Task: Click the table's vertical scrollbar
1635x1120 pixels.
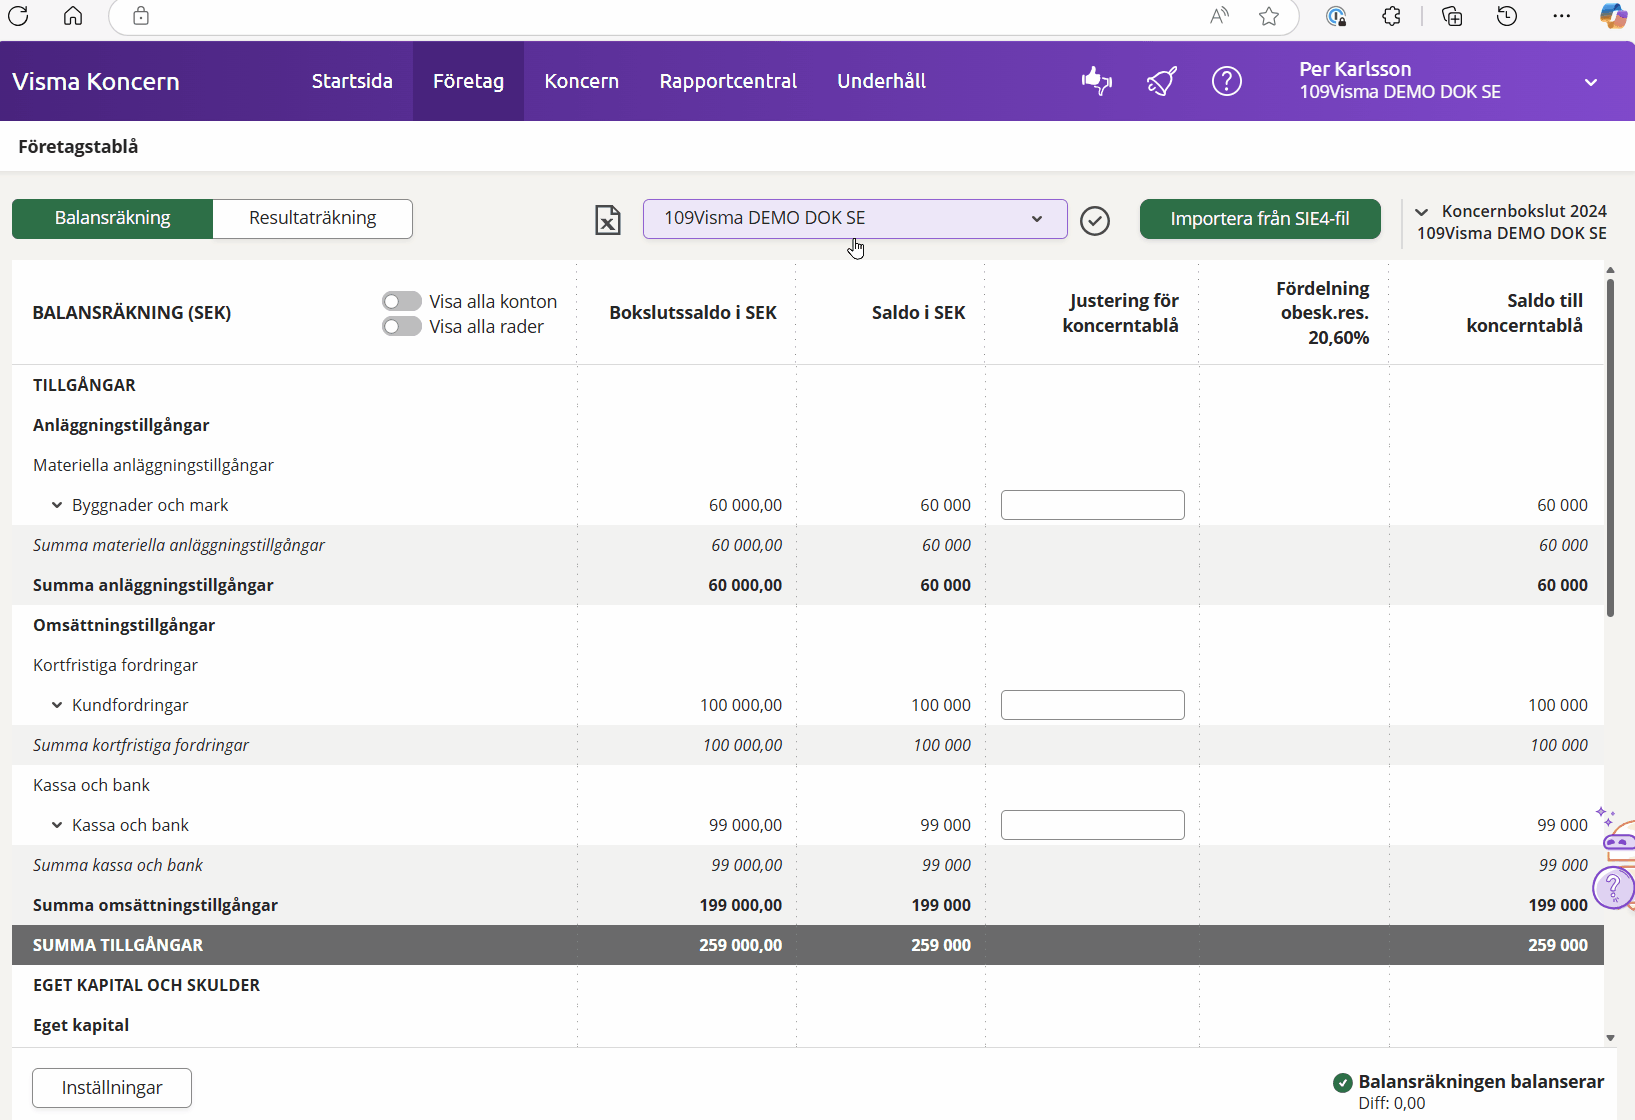Action: [x=1610, y=450]
